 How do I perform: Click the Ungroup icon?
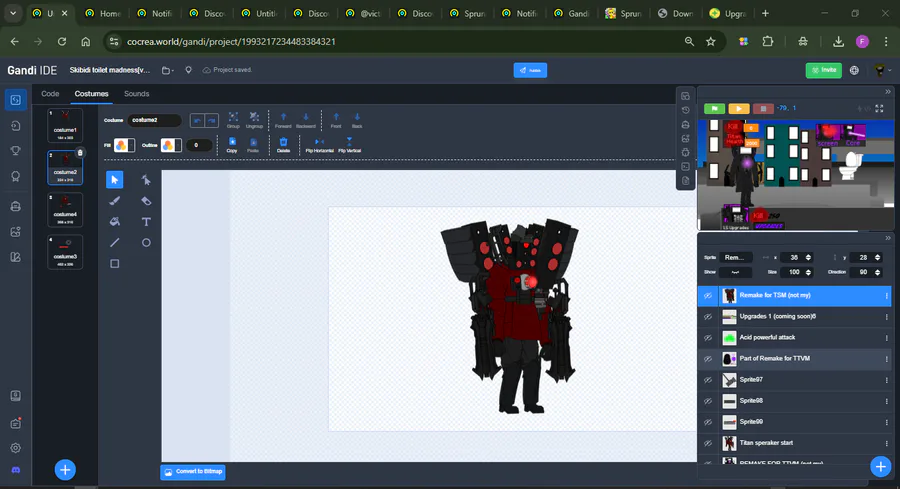pyautogui.click(x=254, y=120)
